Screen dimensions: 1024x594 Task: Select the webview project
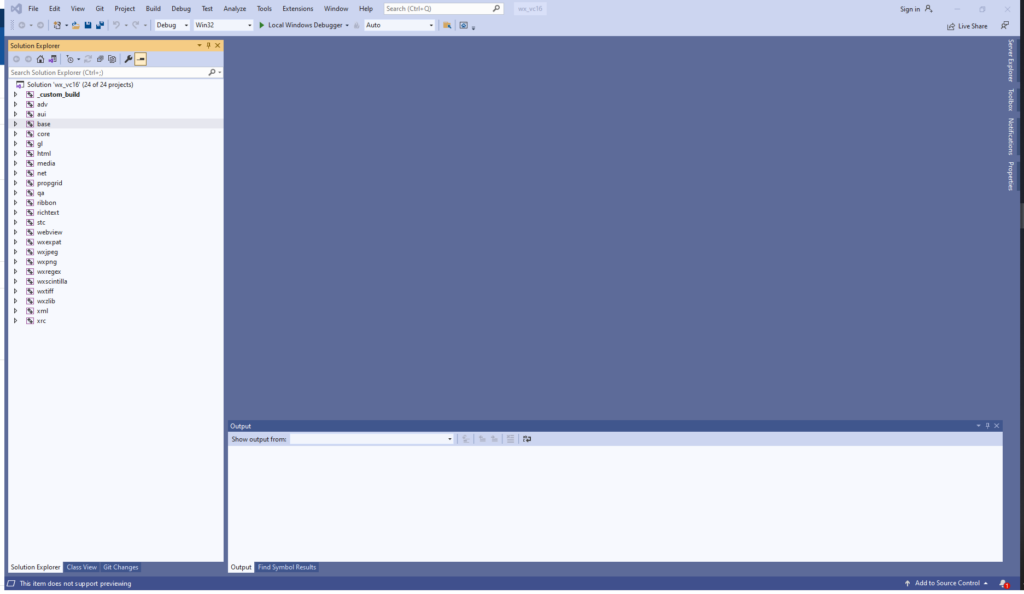coord(50,232)
